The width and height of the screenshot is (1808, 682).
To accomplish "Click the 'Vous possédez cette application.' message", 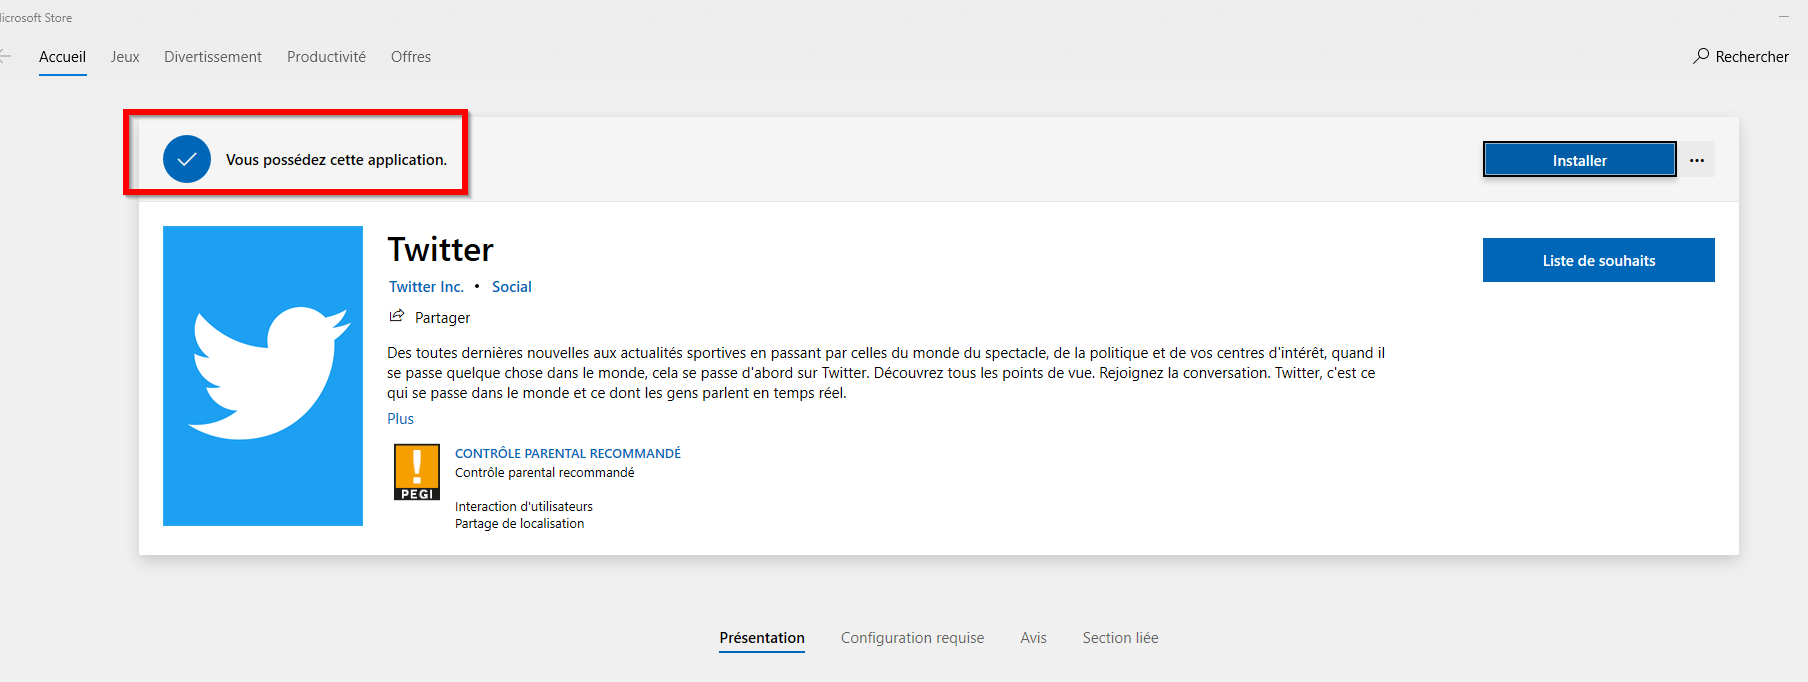I will (336, 160).
